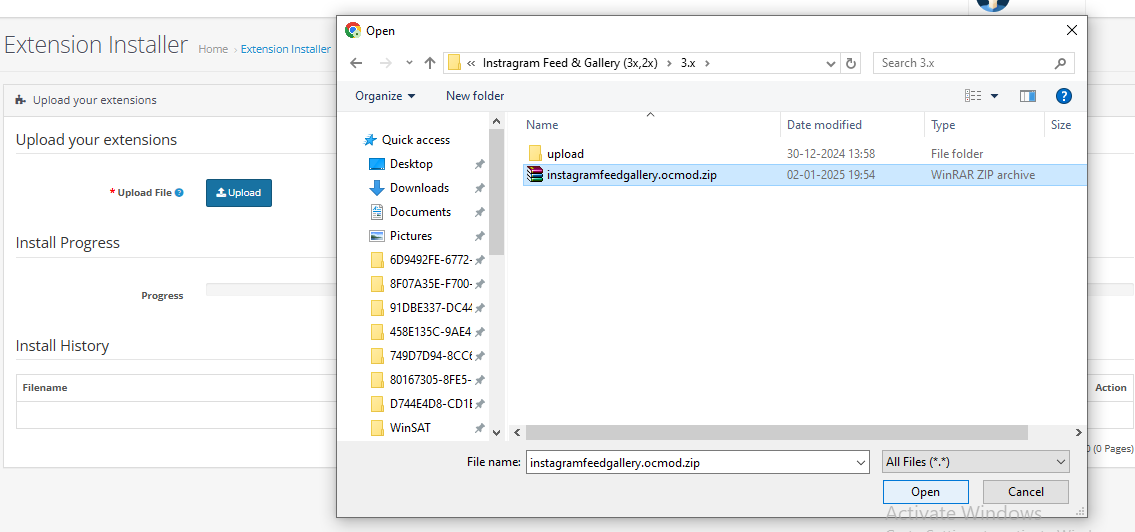This screenshot has width=1135, height=532.
Task: Open the Organize dropdown menu
Action: [x=385, y=96]
